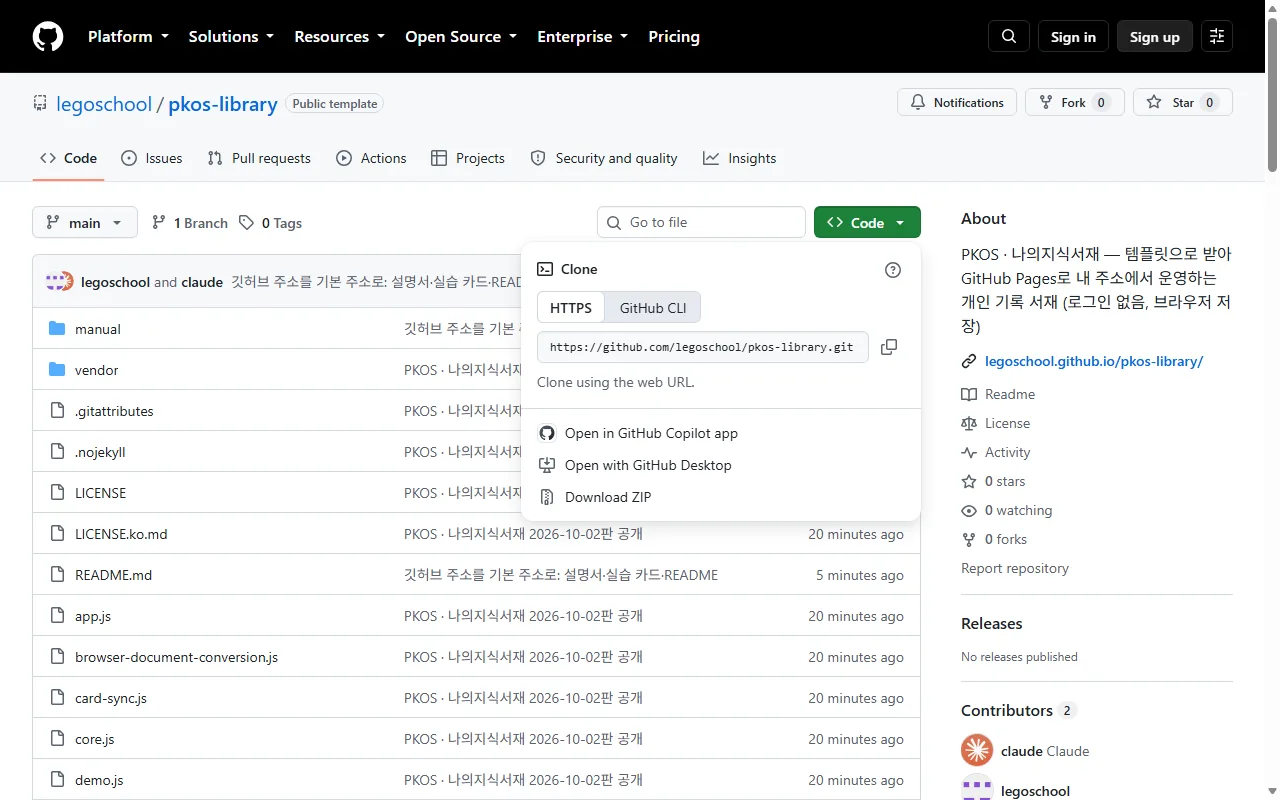
Task: Open Report repository link
Action: 1015,568
